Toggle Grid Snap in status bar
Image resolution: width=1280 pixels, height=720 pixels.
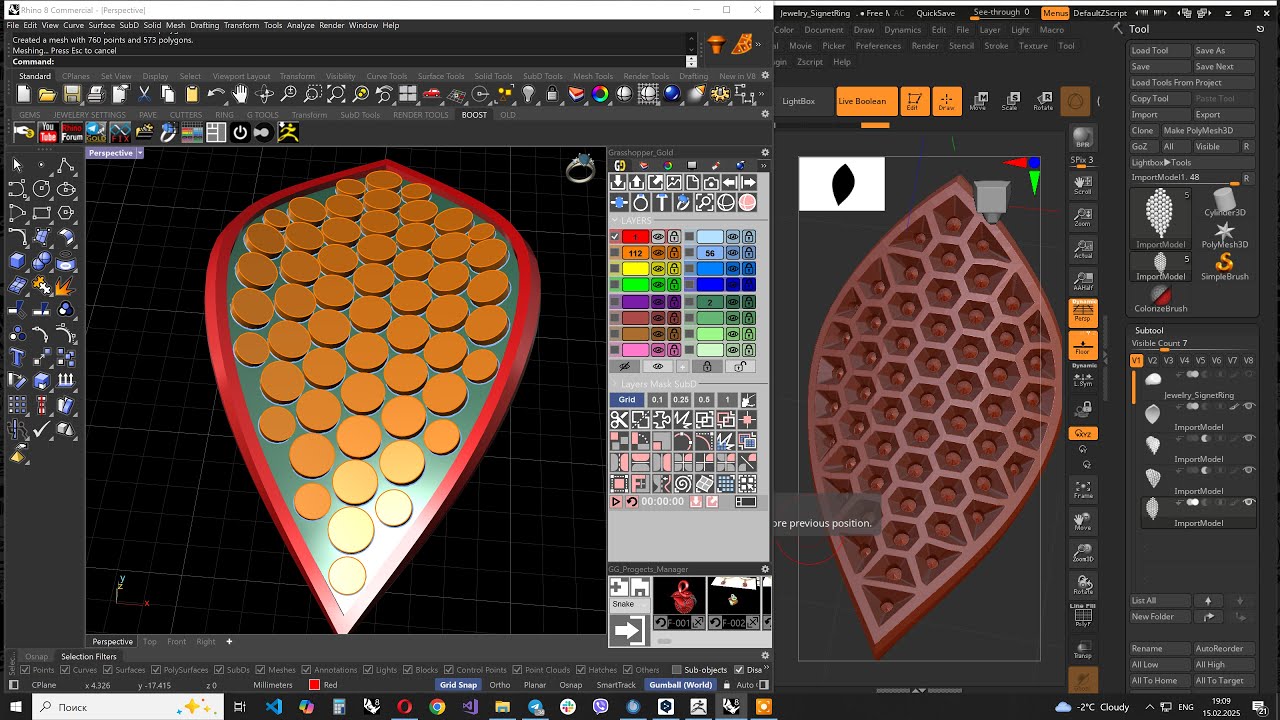459,685
